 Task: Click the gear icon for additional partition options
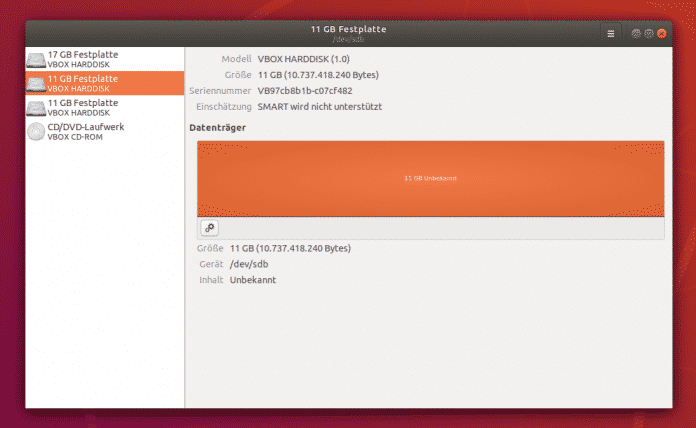210,228
